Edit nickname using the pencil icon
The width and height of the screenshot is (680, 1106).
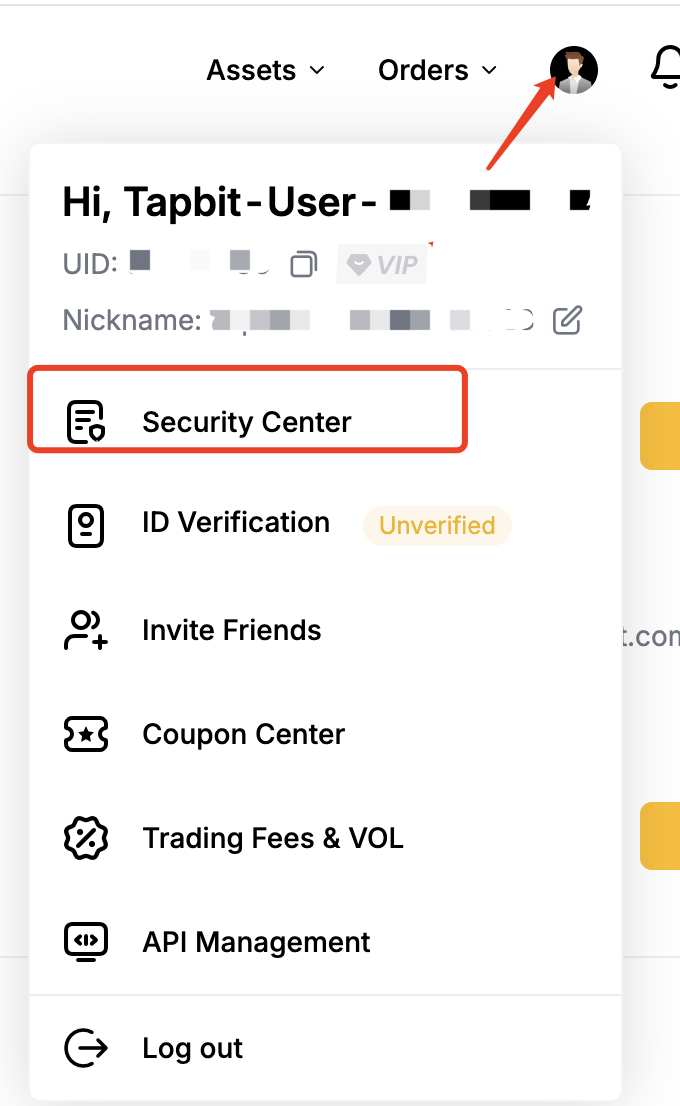pyautogui.click(x=567, y=320)
